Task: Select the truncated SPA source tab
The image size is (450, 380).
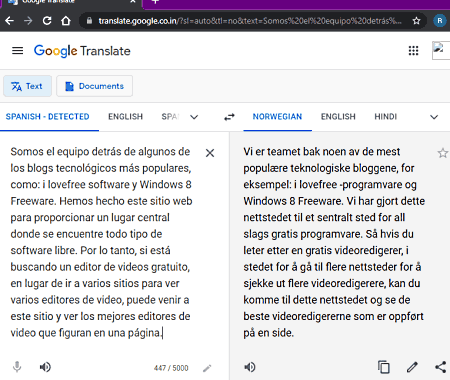Action: [170, 117]
